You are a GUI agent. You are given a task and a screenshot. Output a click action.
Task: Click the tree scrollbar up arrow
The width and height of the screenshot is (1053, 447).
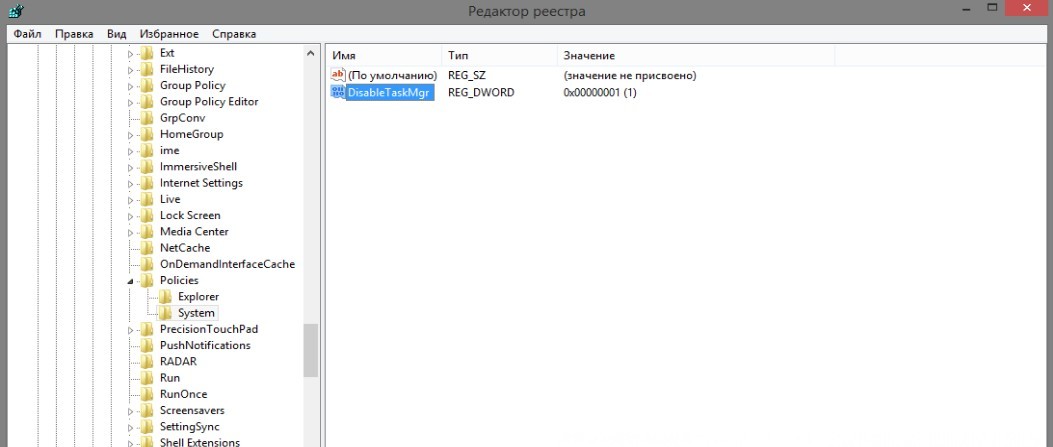coord(310,53)
